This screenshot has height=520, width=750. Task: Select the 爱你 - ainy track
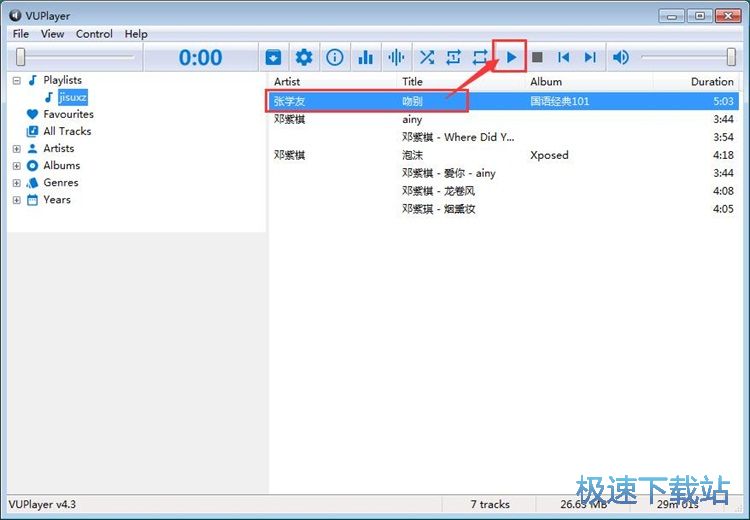[504, 173]
